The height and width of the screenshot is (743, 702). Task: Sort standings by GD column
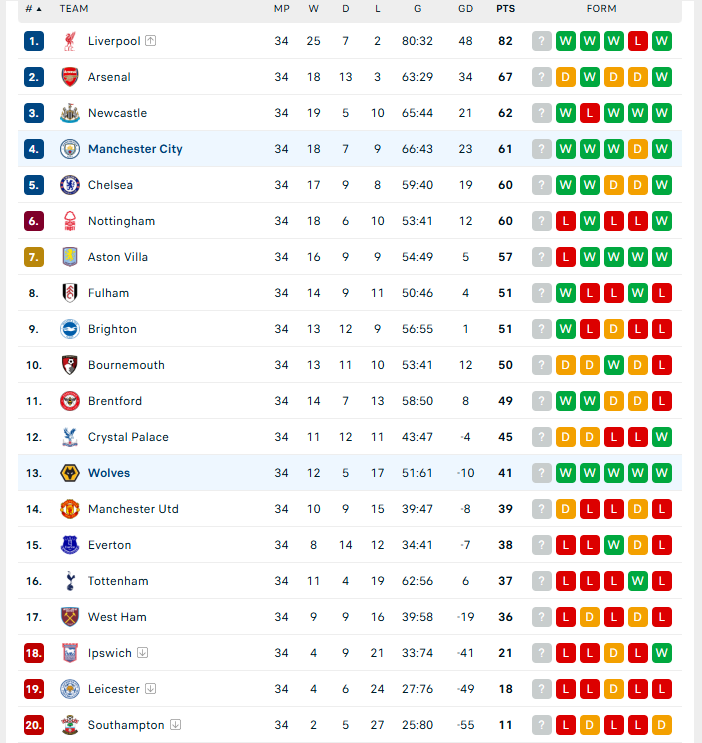(x=465, y=9)
